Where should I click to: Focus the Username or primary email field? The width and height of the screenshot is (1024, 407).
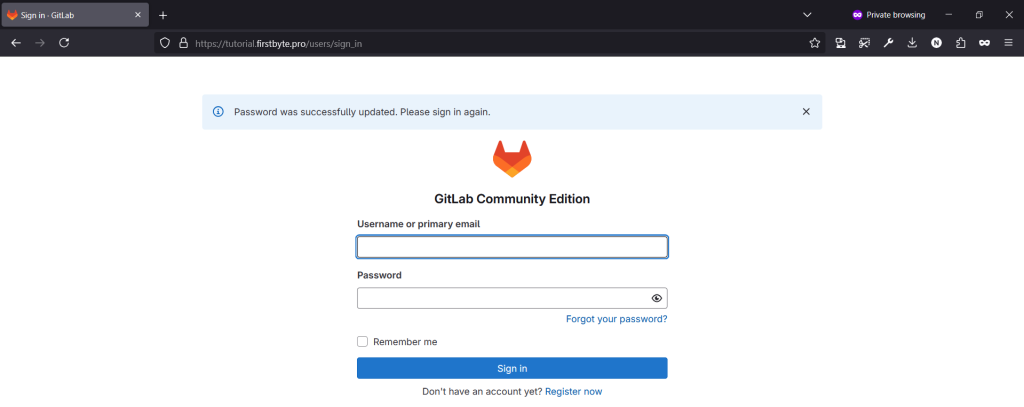pos(512,247)
